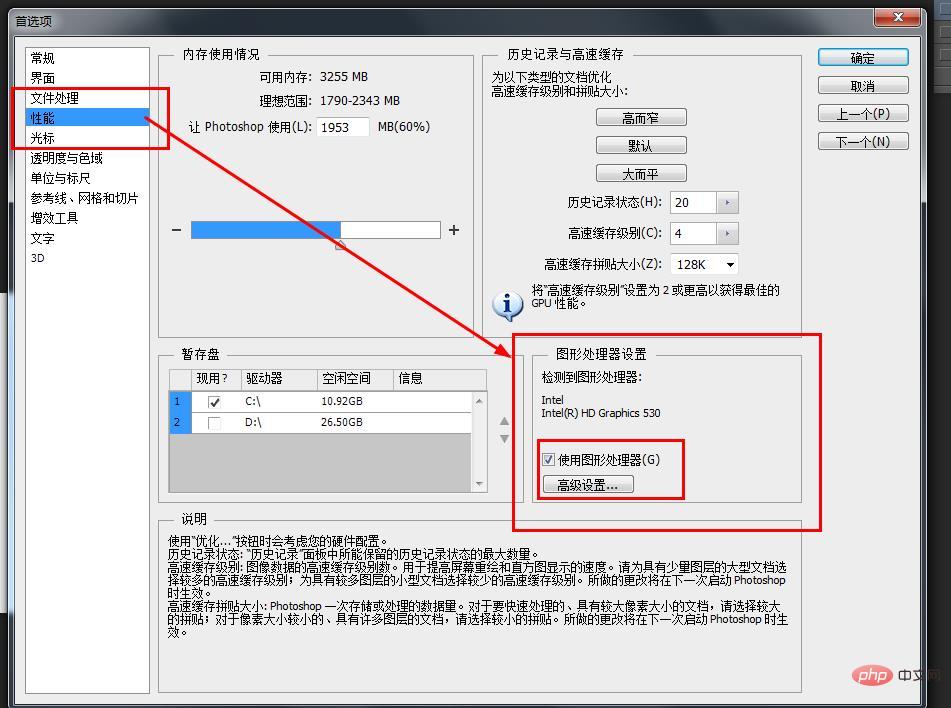Open the 常规 preferences category
This screenshot has height=708, width=951.
[42, 58]
